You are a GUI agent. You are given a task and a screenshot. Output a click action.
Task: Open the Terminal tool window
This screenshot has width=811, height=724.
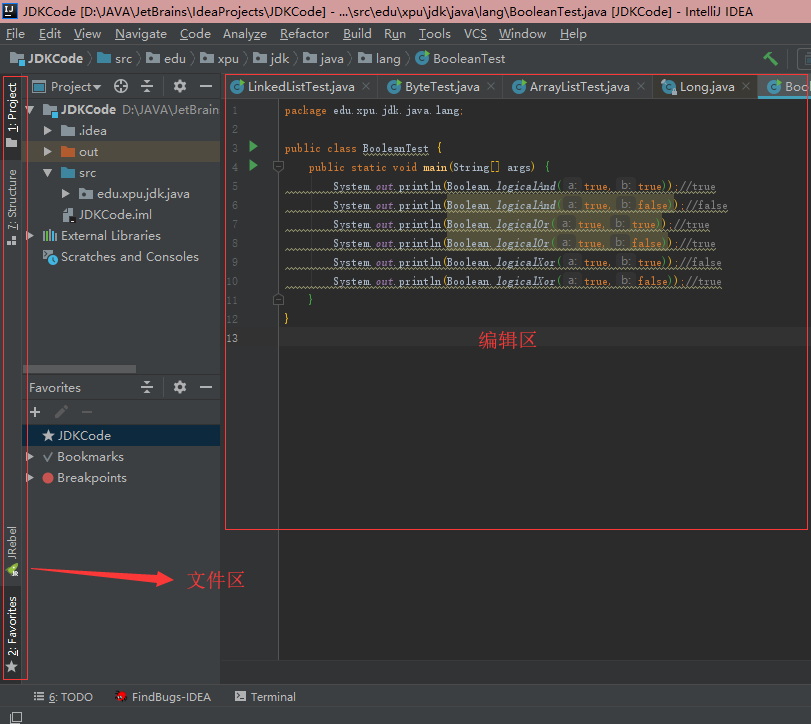(265, 697)
